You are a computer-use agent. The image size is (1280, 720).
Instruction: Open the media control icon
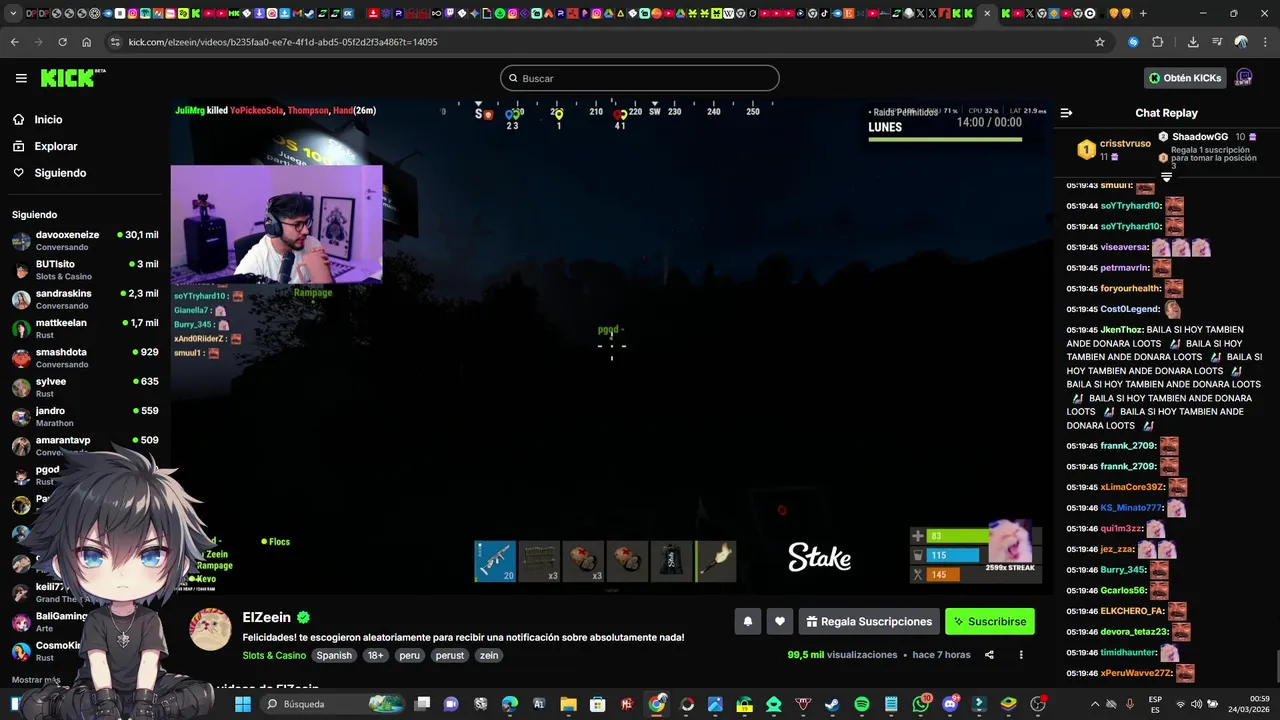[1217, 42]
